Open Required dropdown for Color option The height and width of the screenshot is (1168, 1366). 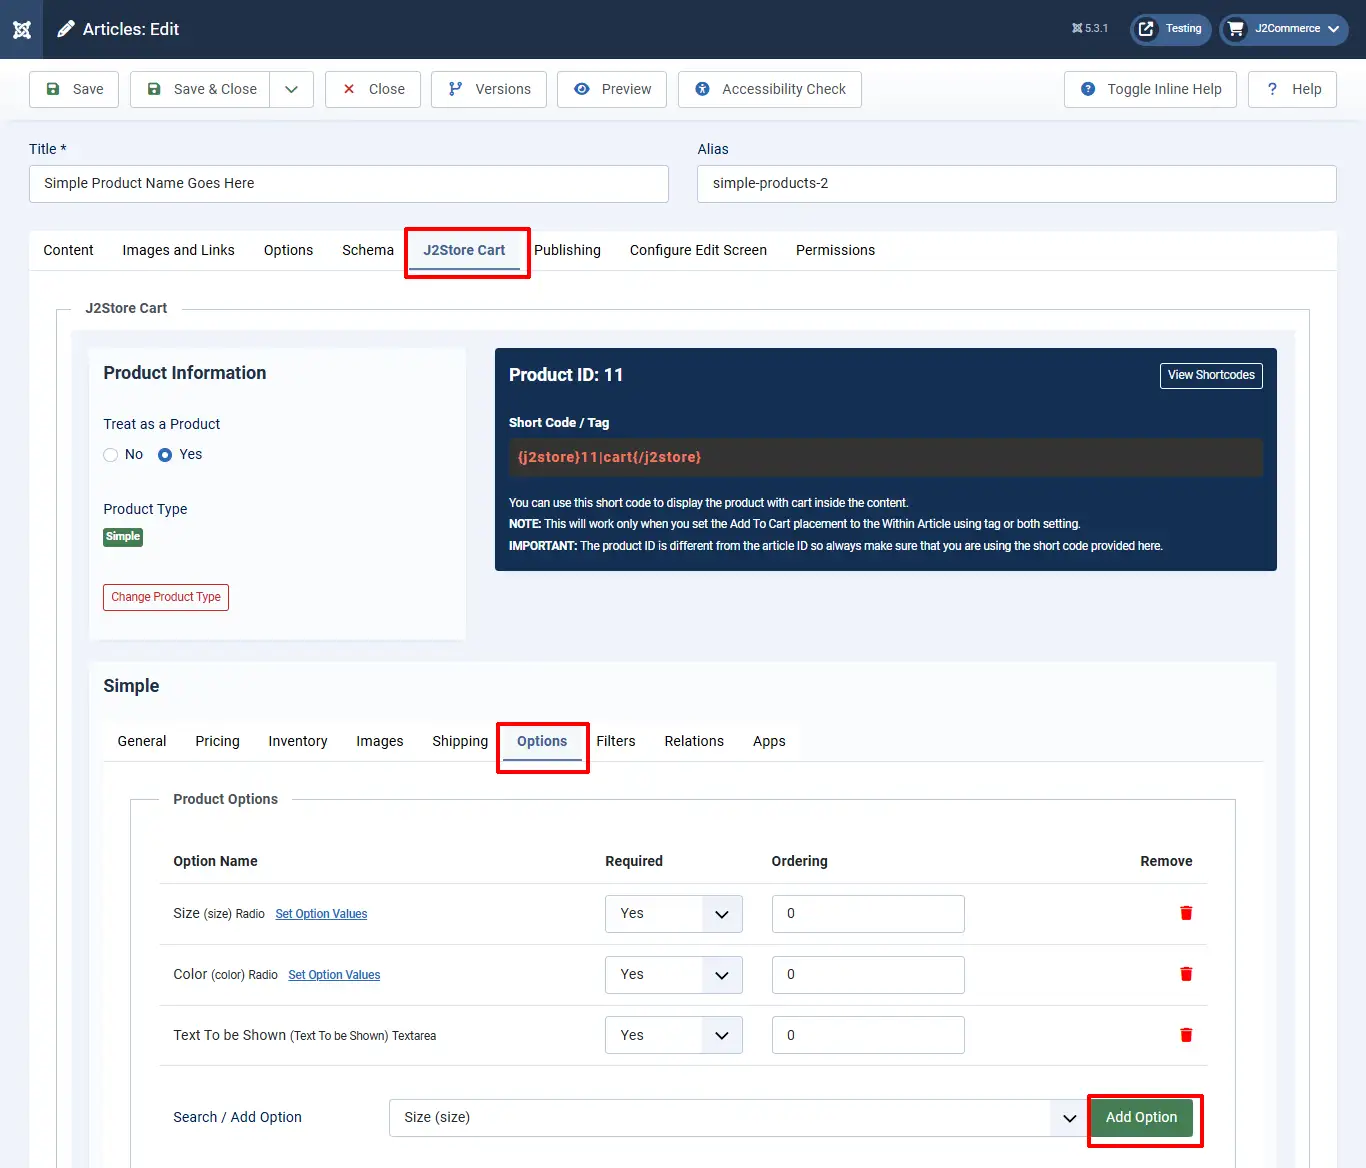[x=674, y=975]
